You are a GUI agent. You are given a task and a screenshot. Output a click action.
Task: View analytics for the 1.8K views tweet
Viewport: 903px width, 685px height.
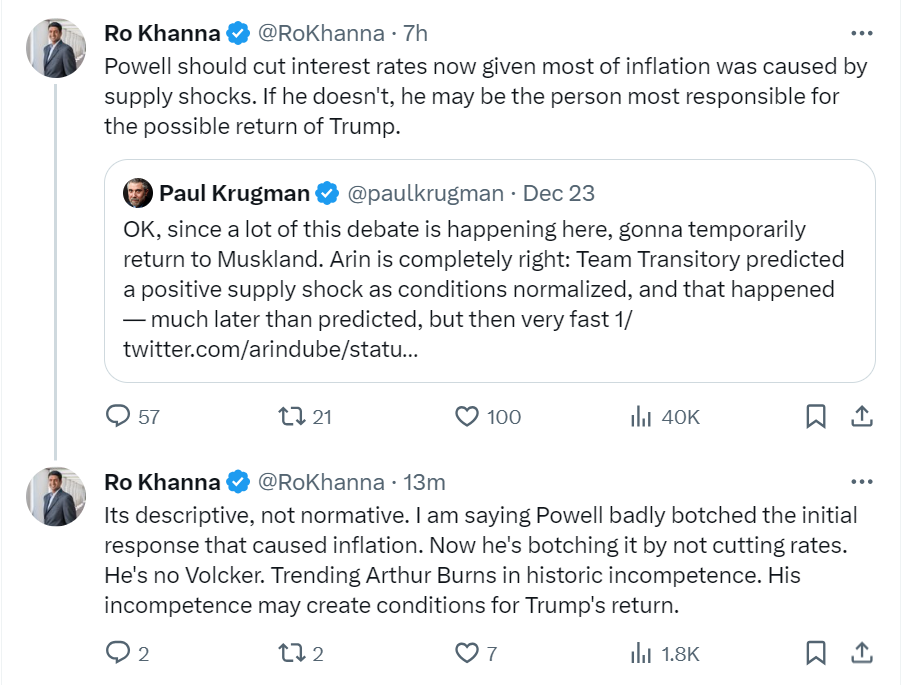641,653
